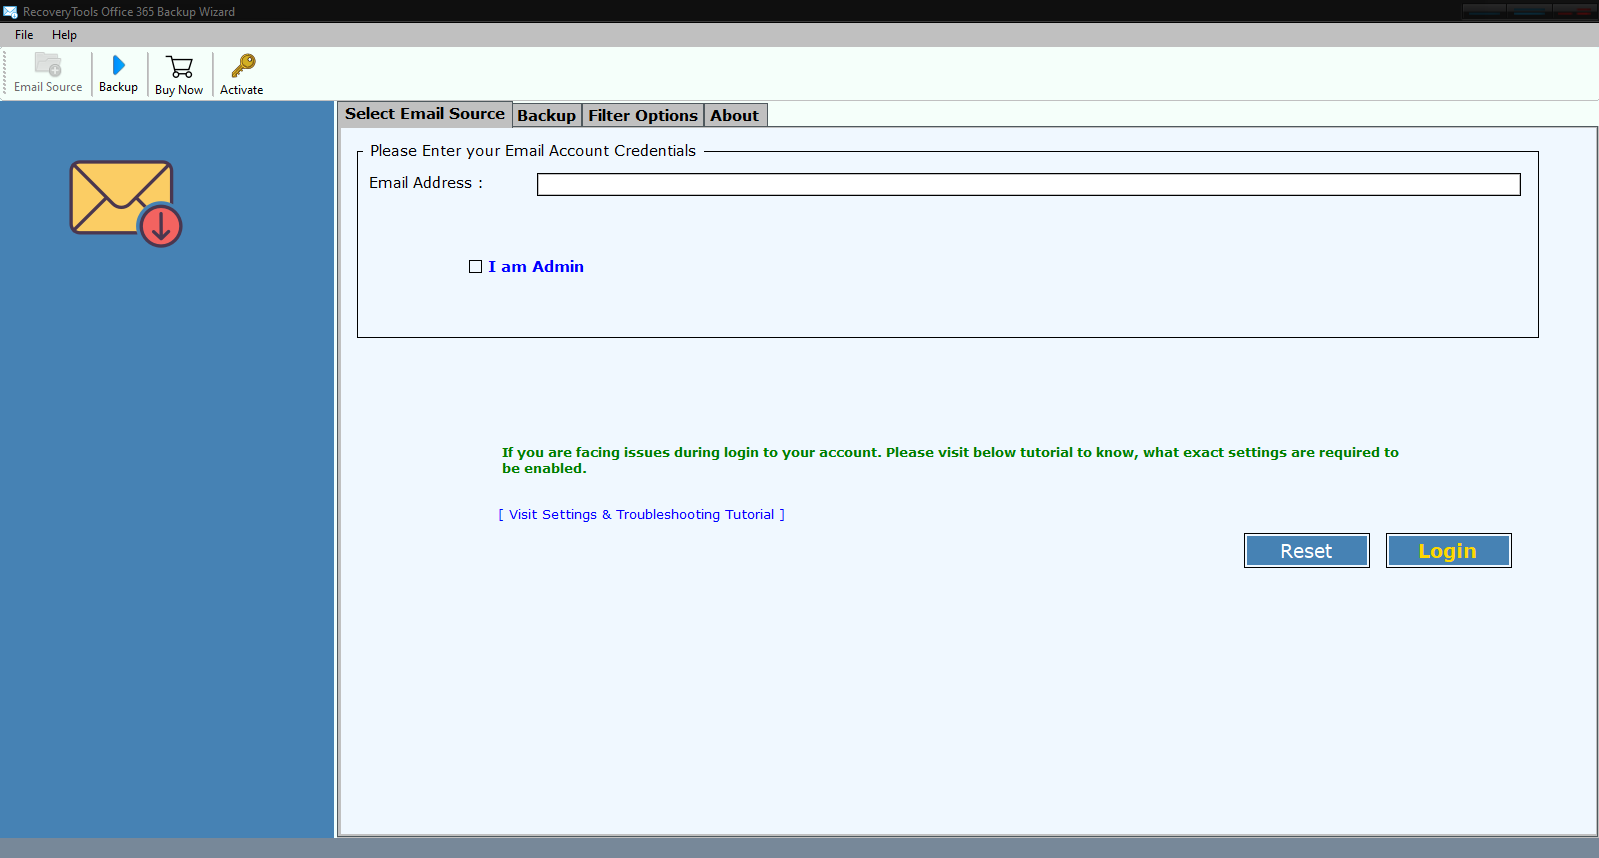The image size is (1599, 858).
Task: Click the Activate key icon
Action: click(x=242, y=74)
